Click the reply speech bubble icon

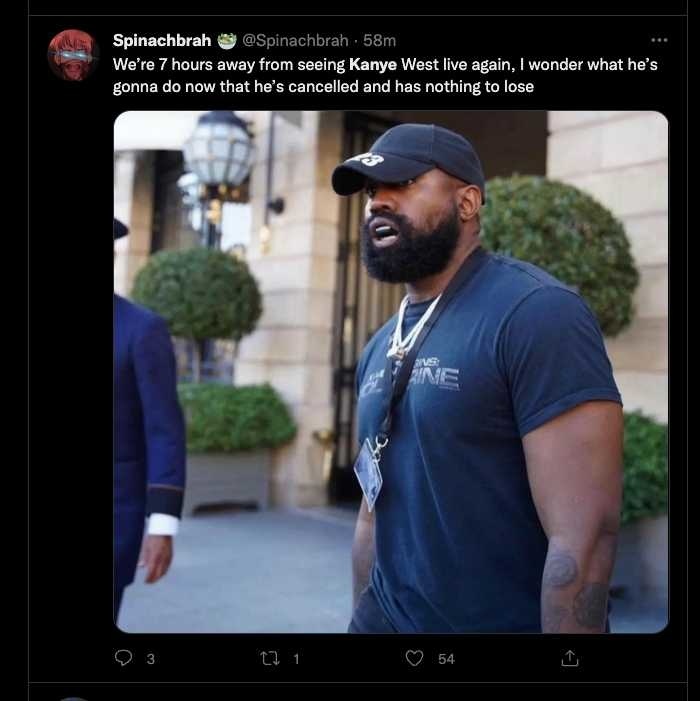point(123,658)
